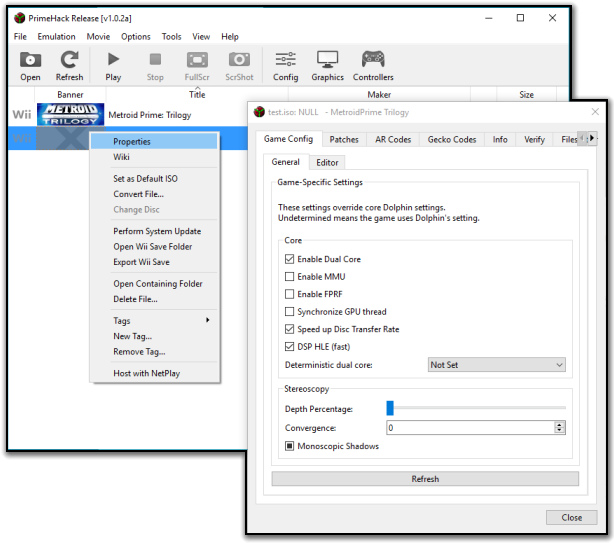Close the properties dialog with X

click(x=595, y=112)
